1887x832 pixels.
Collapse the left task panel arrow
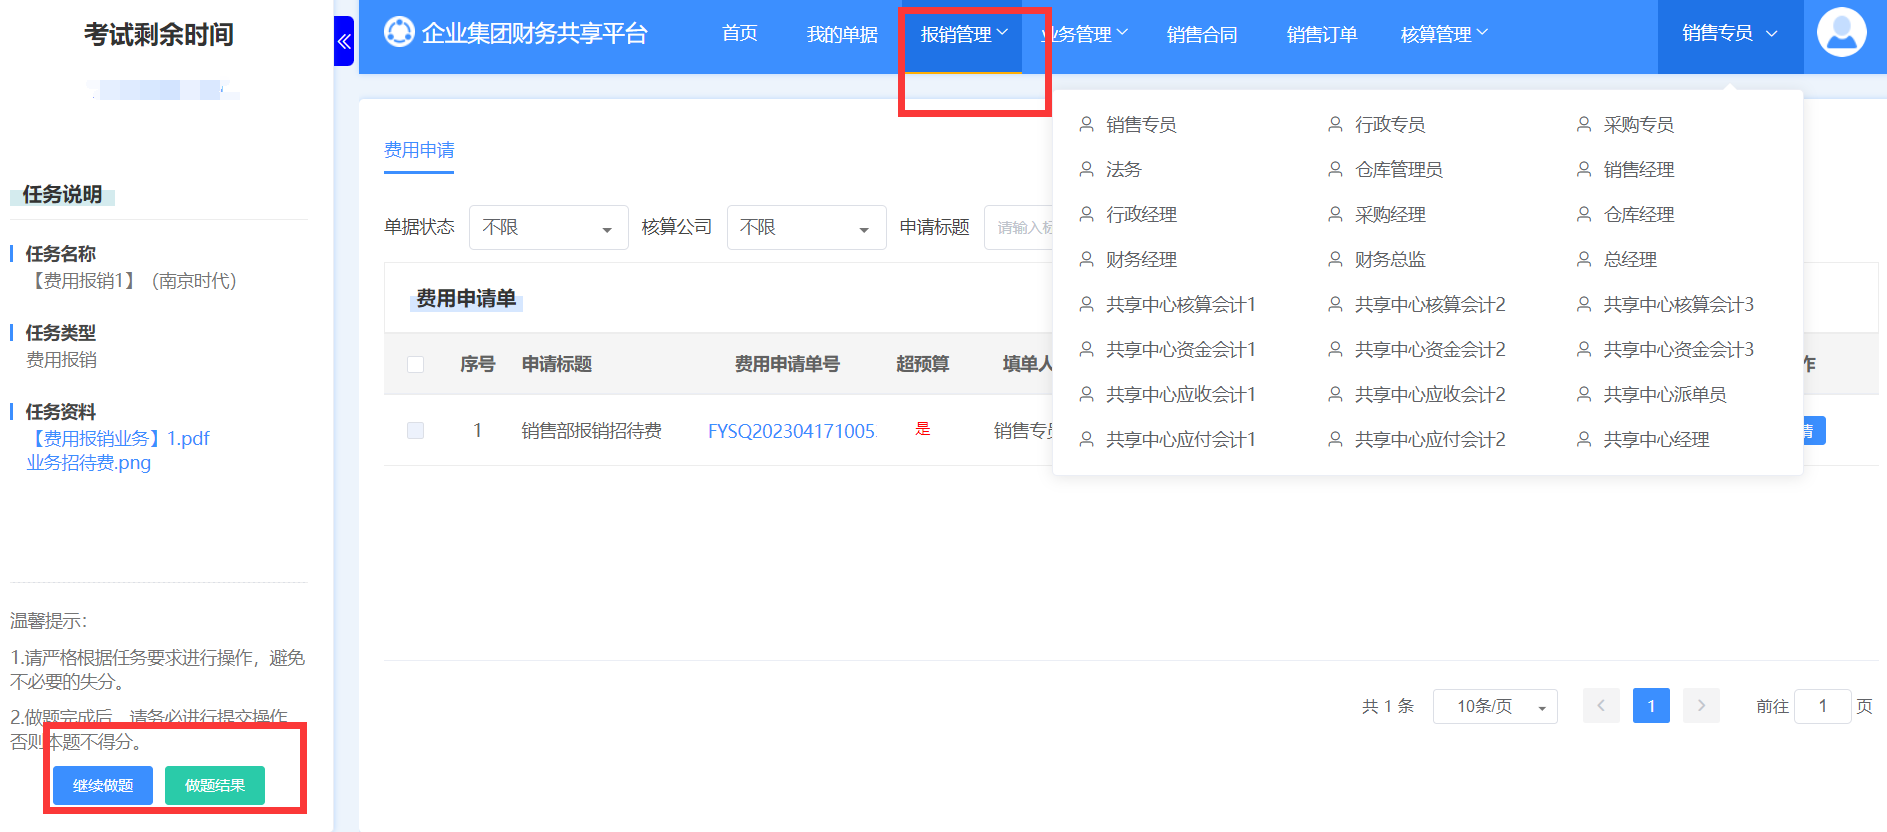[x=344, y=41]
